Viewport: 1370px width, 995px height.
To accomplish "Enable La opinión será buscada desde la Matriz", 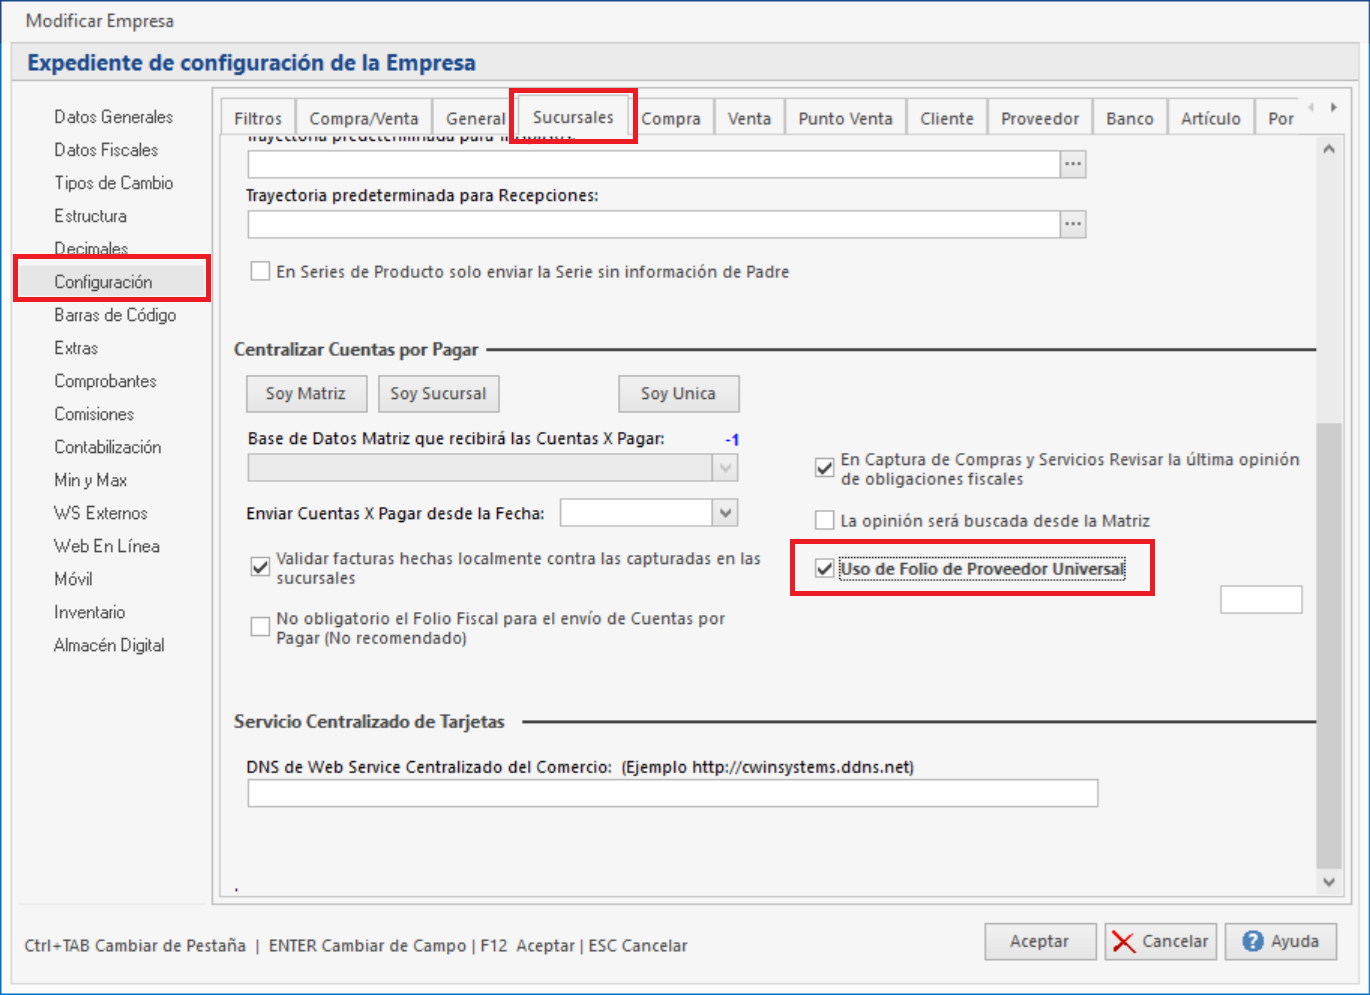I will pyautogui.click(x=825, y=520).
